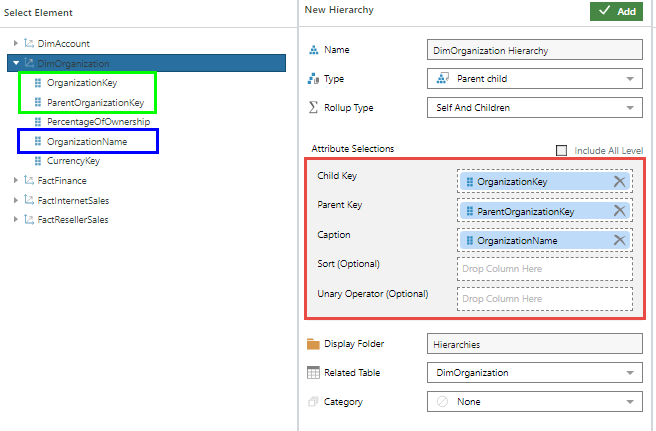The height and width of the screenshot is (431, 656).
Task: Remove ParentOrganizationKey from Parent Key field
Action: (620, 211)
